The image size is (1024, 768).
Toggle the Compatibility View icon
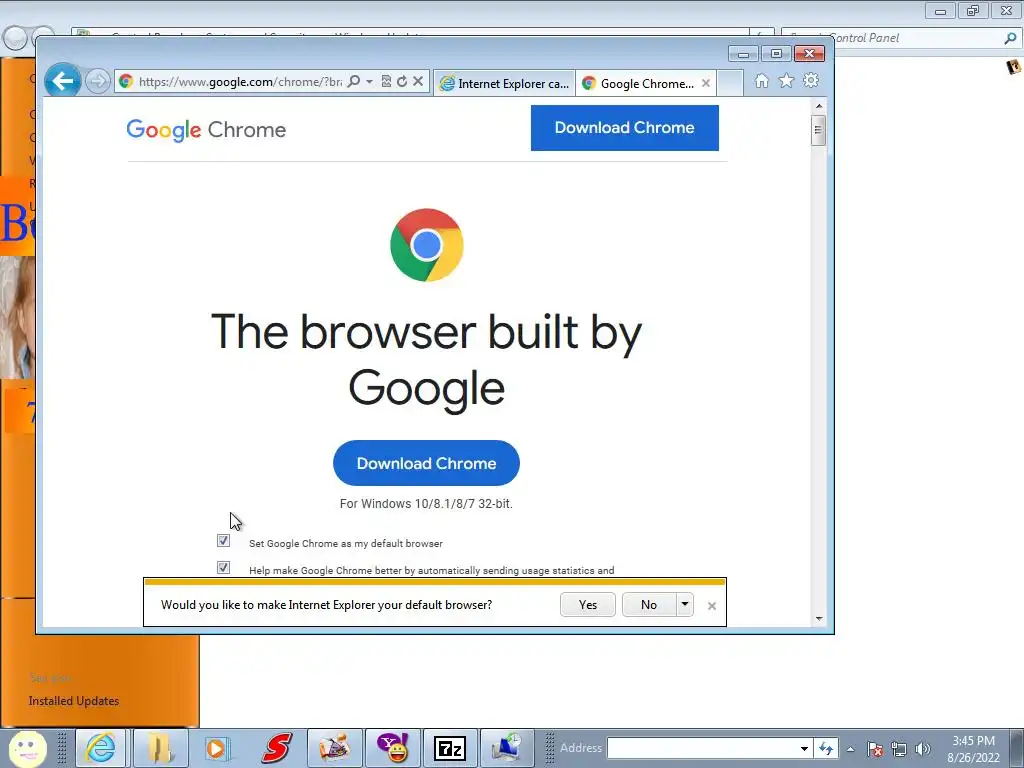pos(387,82)
